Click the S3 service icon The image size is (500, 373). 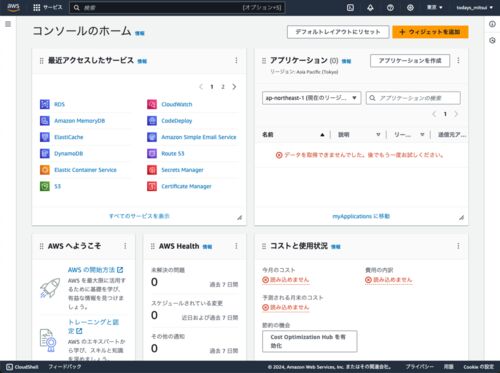coord(45,186)
